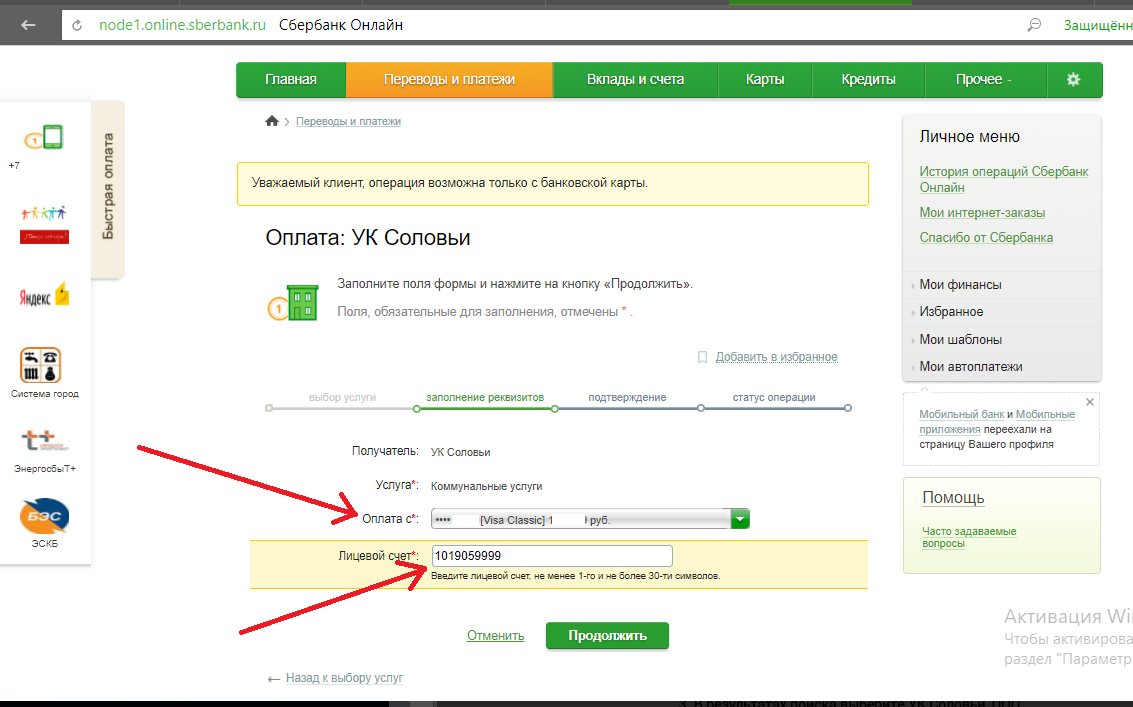This screenshot has width=1133, height=707.
Task: Click Коммунальные услуги service value
Action: 486,487
